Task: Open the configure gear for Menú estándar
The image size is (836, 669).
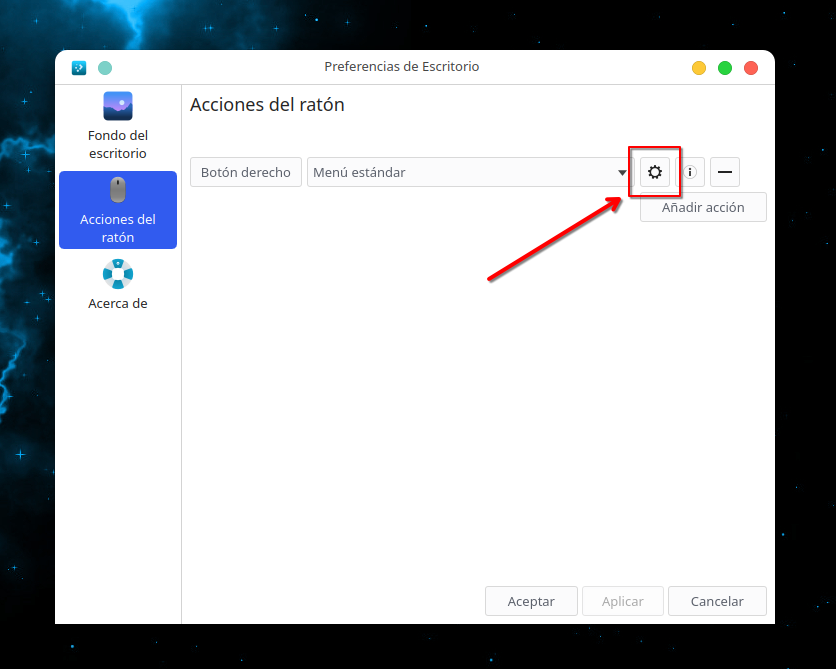Action: 655,172
